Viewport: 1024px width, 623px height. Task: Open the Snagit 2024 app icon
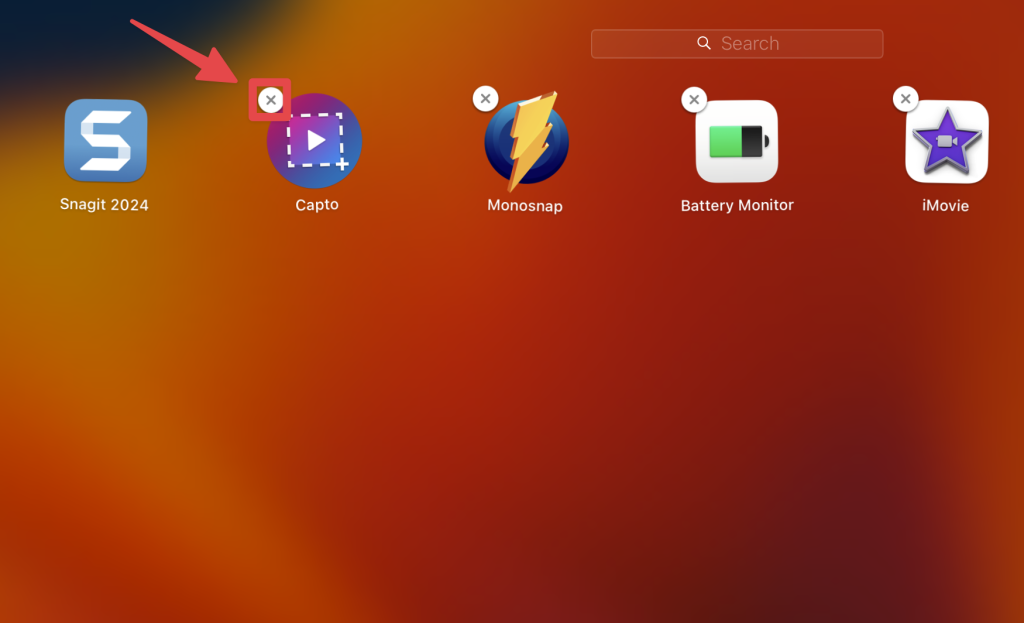pos(106,140)
